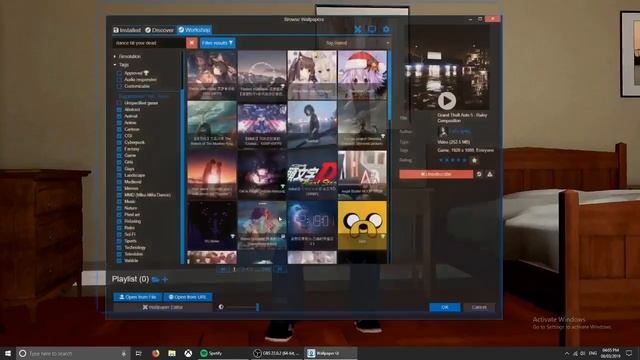Uncheck the Vehicle genre checkbox

[120, 260]
